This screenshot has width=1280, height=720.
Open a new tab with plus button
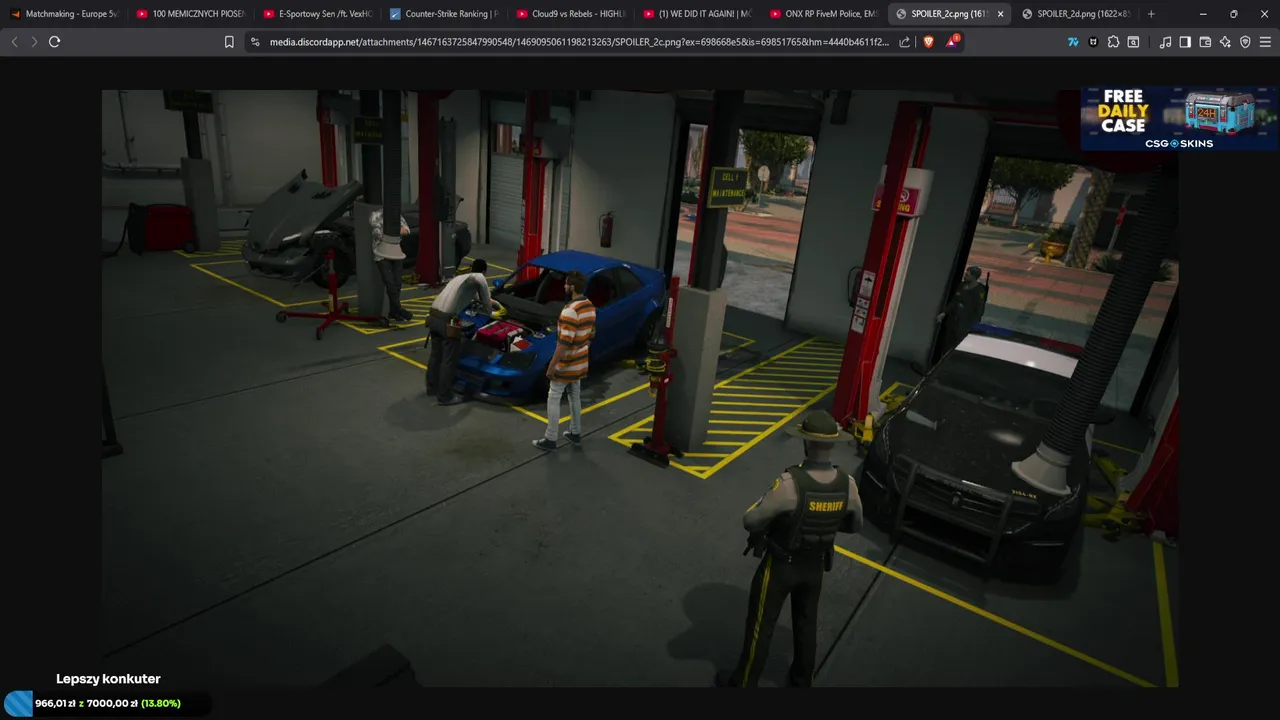tap(1151, 14)
